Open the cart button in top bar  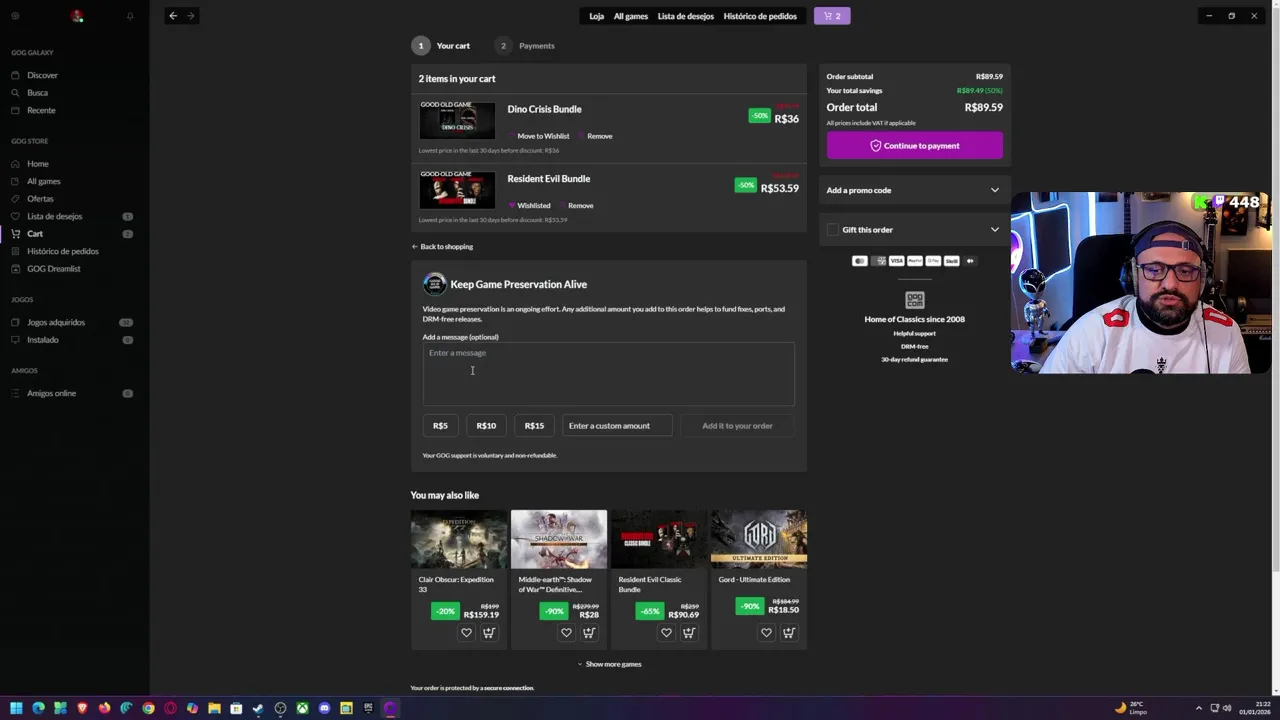(832, 16)
